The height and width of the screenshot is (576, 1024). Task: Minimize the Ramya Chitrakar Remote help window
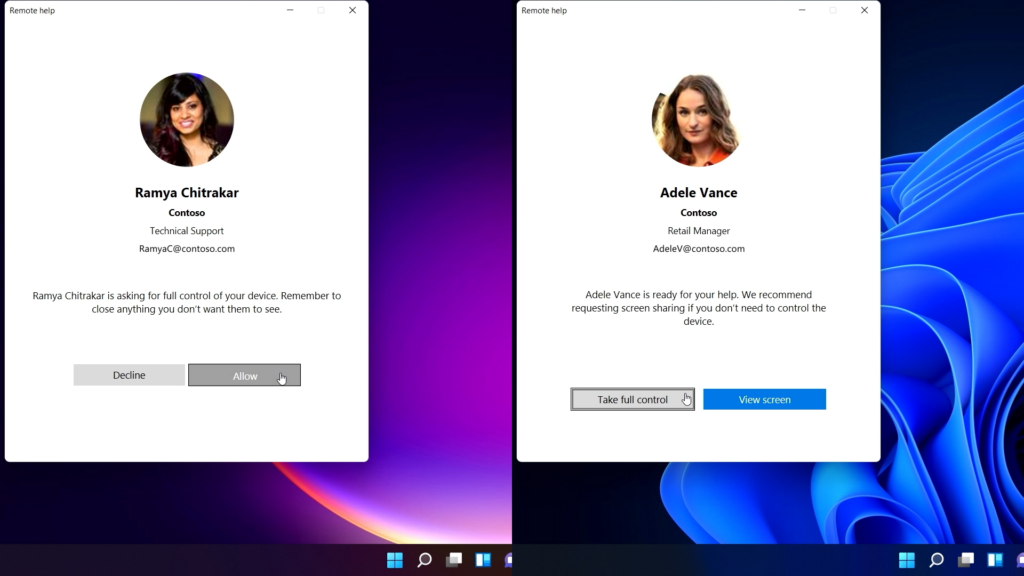tap(289, 10)
